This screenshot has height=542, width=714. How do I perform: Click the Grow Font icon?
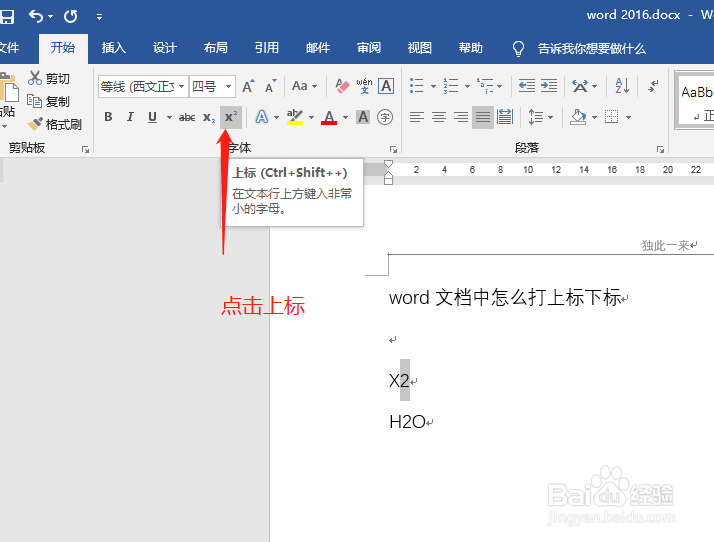click(248, 86)
